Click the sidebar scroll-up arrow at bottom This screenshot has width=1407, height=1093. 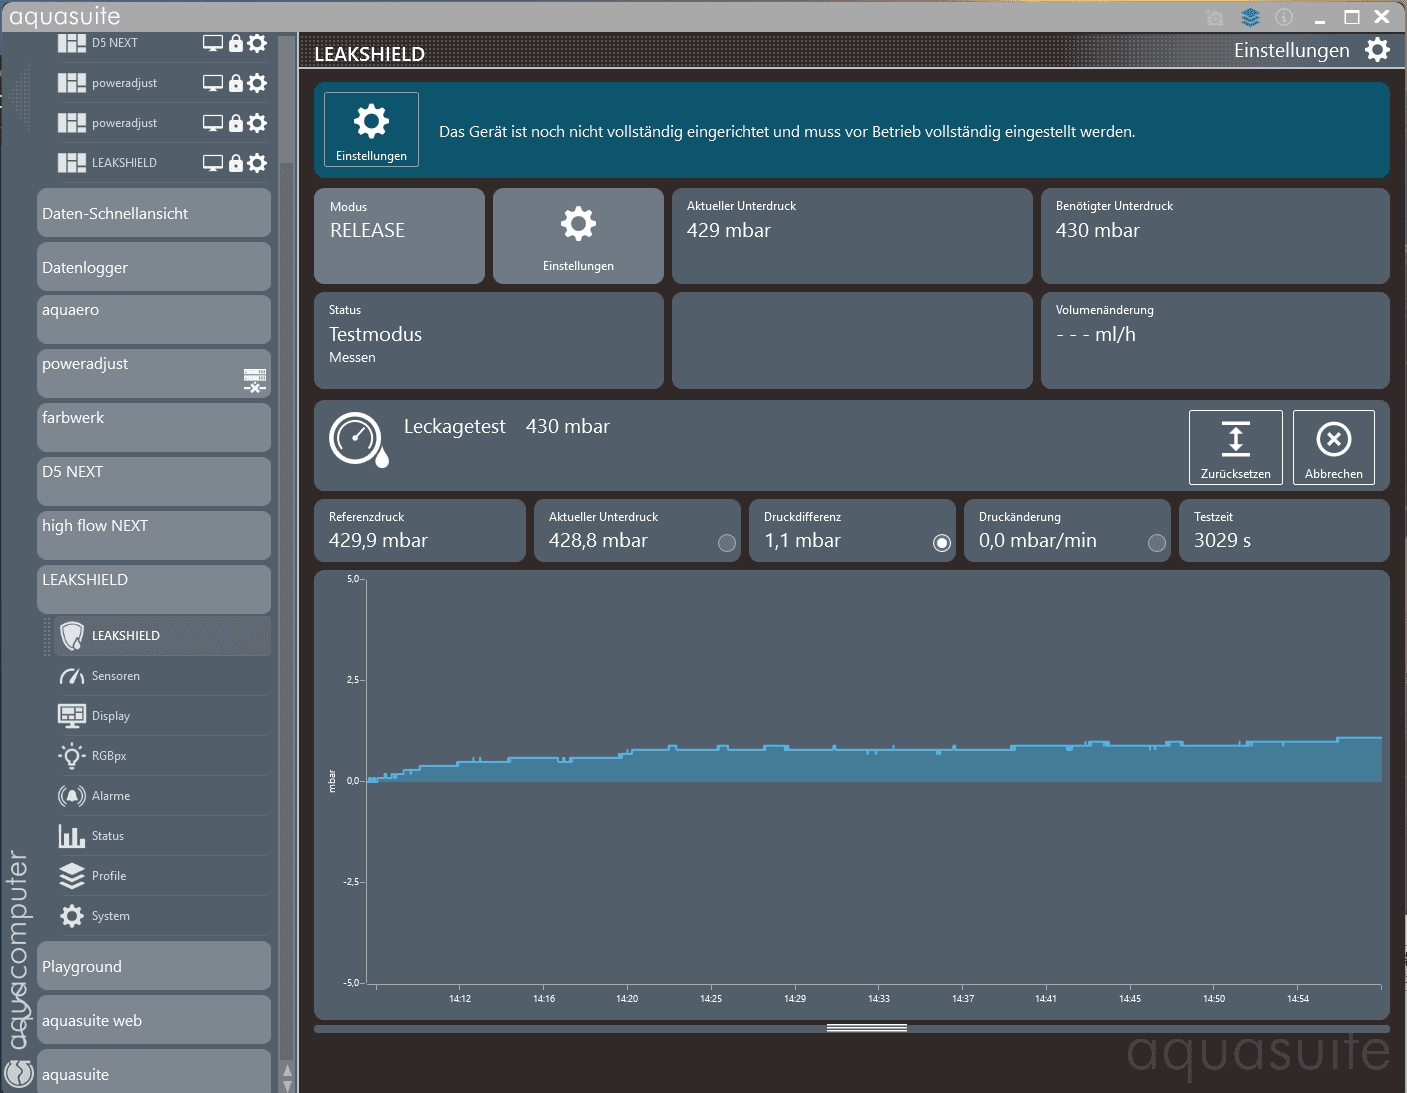(287, 1072)
